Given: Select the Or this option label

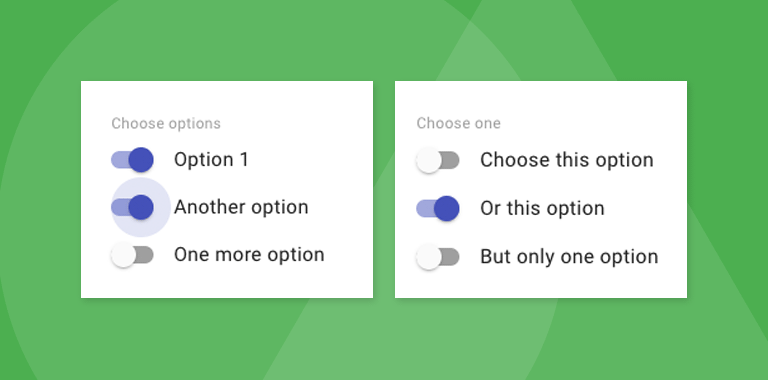Looking at the screenshot, I should (542, 208).
